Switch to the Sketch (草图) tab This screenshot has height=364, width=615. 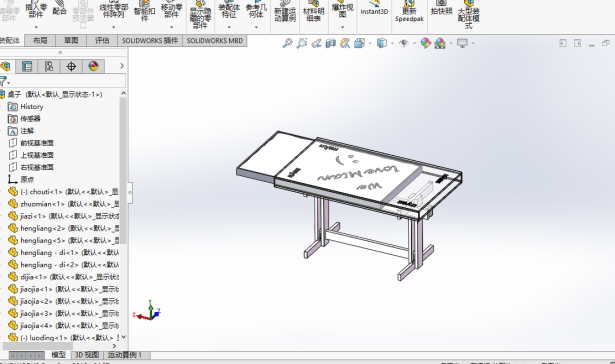click(71, 40)
